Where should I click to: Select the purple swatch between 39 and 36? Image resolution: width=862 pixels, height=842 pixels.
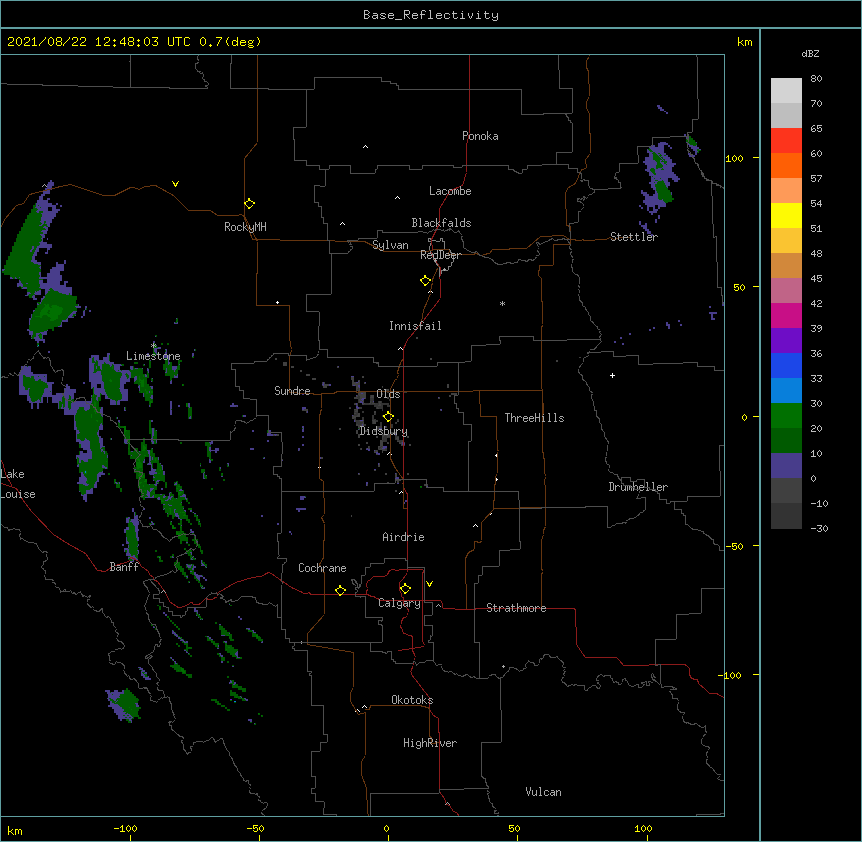coord(786,340)
